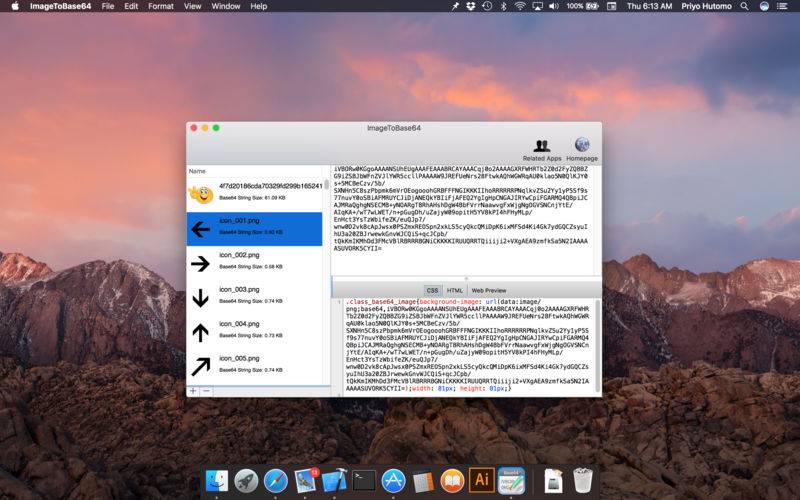Click the Priyo Hutomo user name

[707, 6]
